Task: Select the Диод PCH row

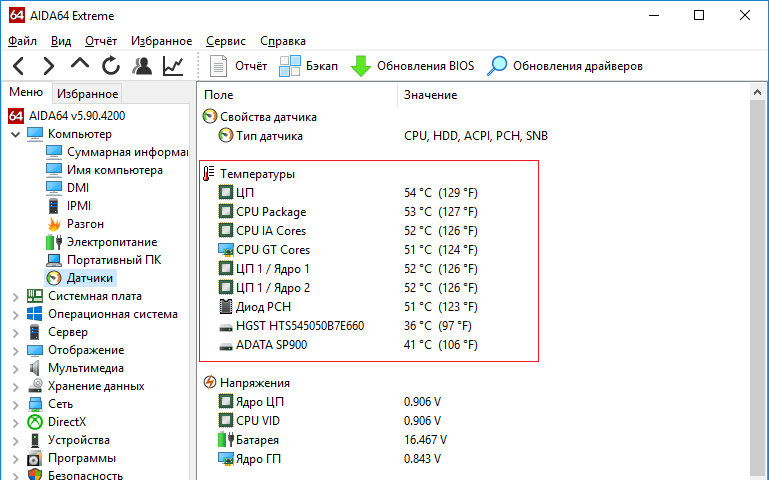Action: 348,307
